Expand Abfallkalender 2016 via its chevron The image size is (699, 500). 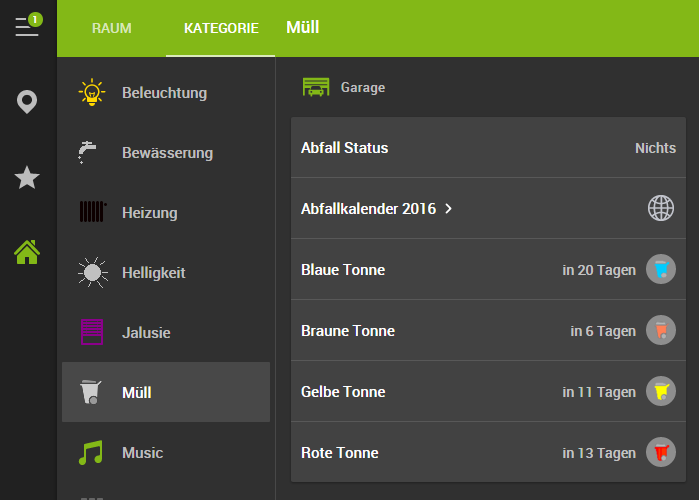pyautogui.click(x=449, y=208)
